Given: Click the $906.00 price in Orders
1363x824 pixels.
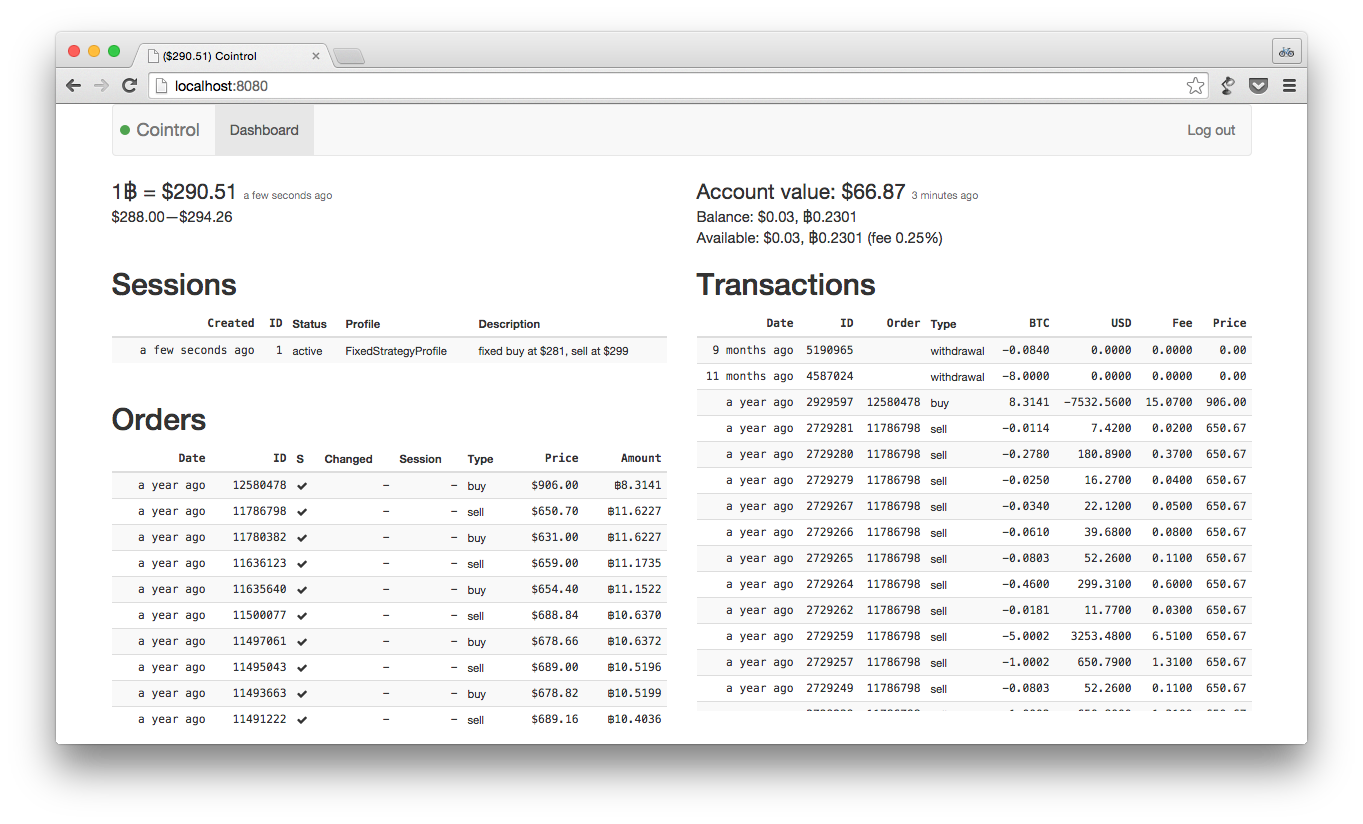Looking at the screenshot, I should 555,485.
